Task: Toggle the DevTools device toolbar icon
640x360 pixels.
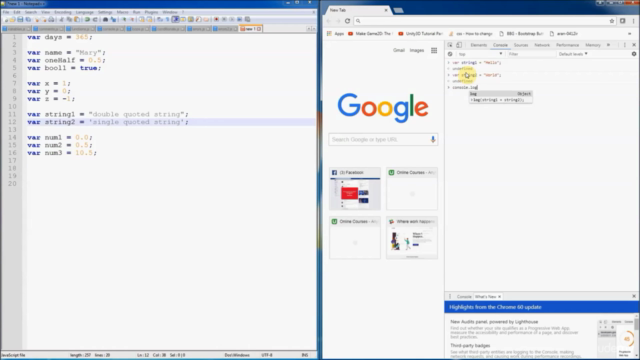Action: (459, 45)
